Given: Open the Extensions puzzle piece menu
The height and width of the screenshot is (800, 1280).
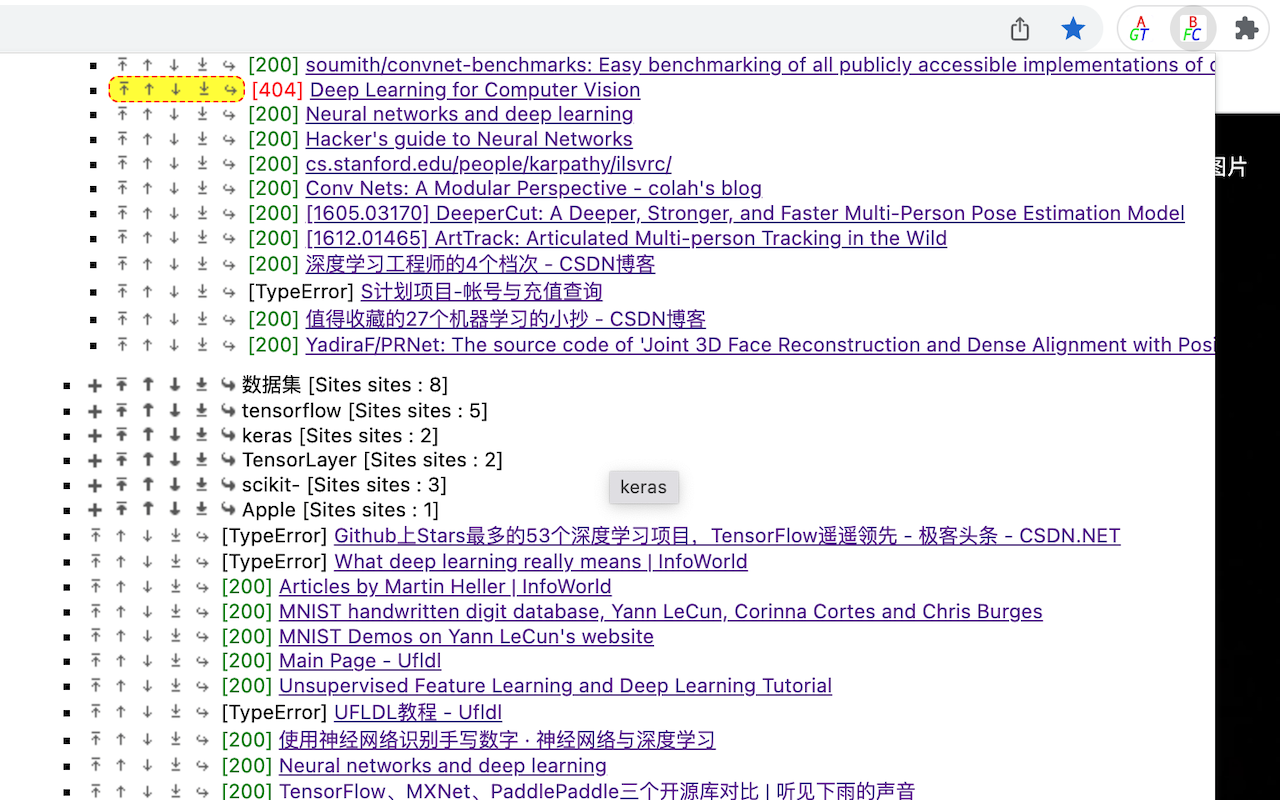Looking at the screenshot, I should (1246, 29).
